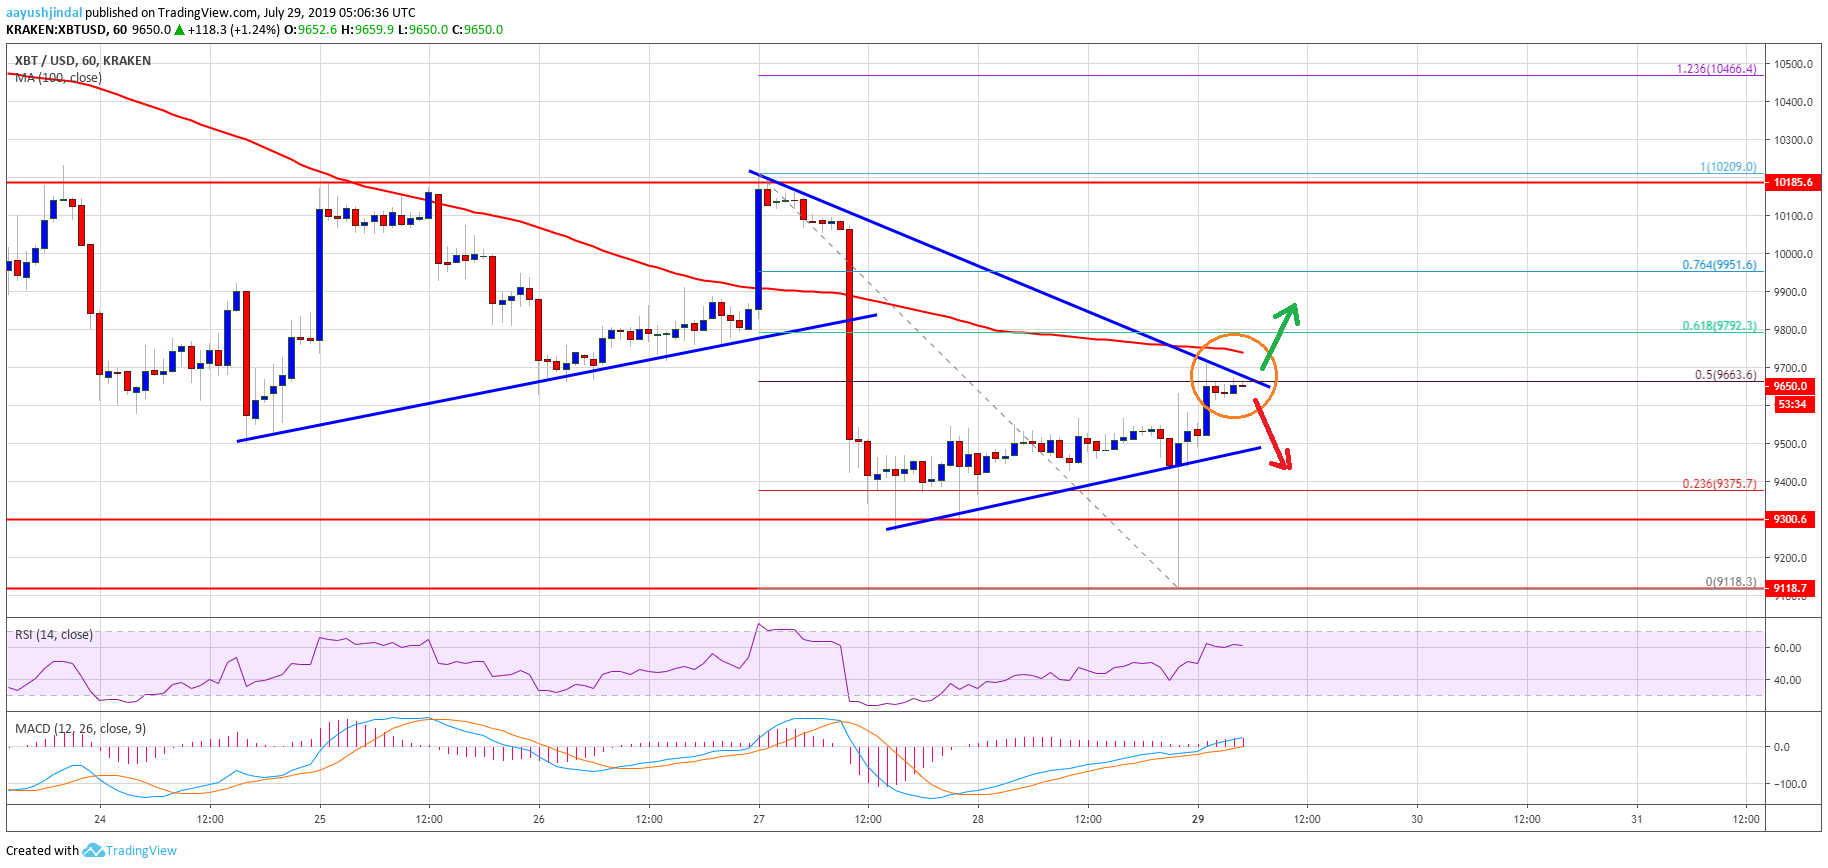This screenshot has width=1828, height=868.
Task: Click the 53:34 countdown timer label
Action: pos(1793,404)
